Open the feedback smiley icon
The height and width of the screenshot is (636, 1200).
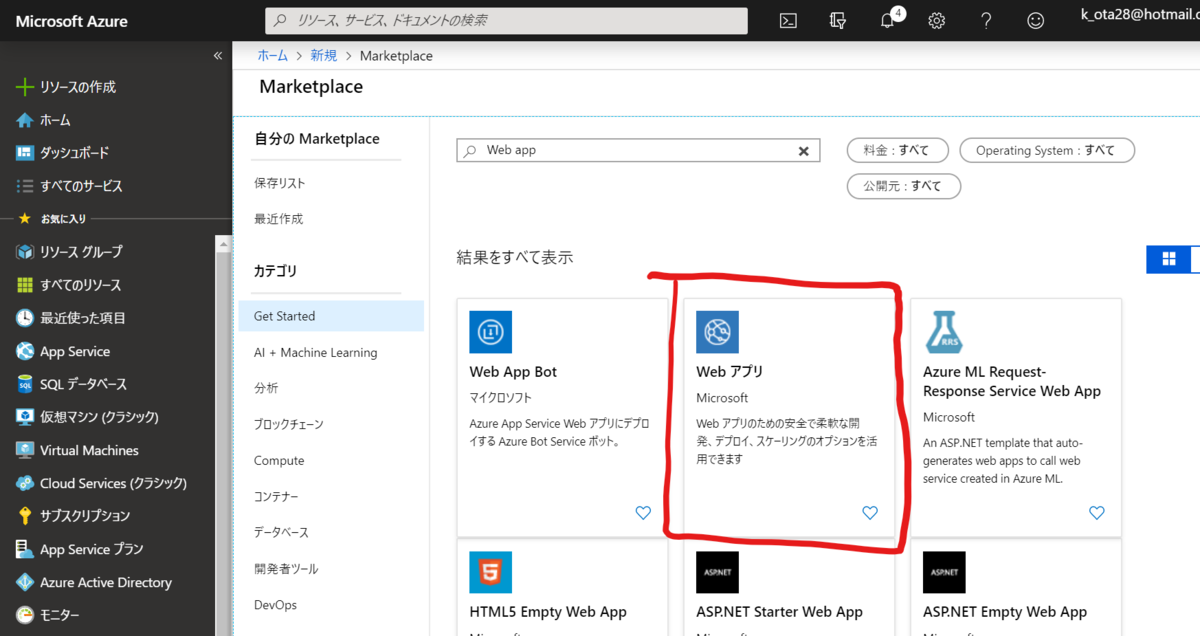pyautogui.click(x=1036, y=20)
